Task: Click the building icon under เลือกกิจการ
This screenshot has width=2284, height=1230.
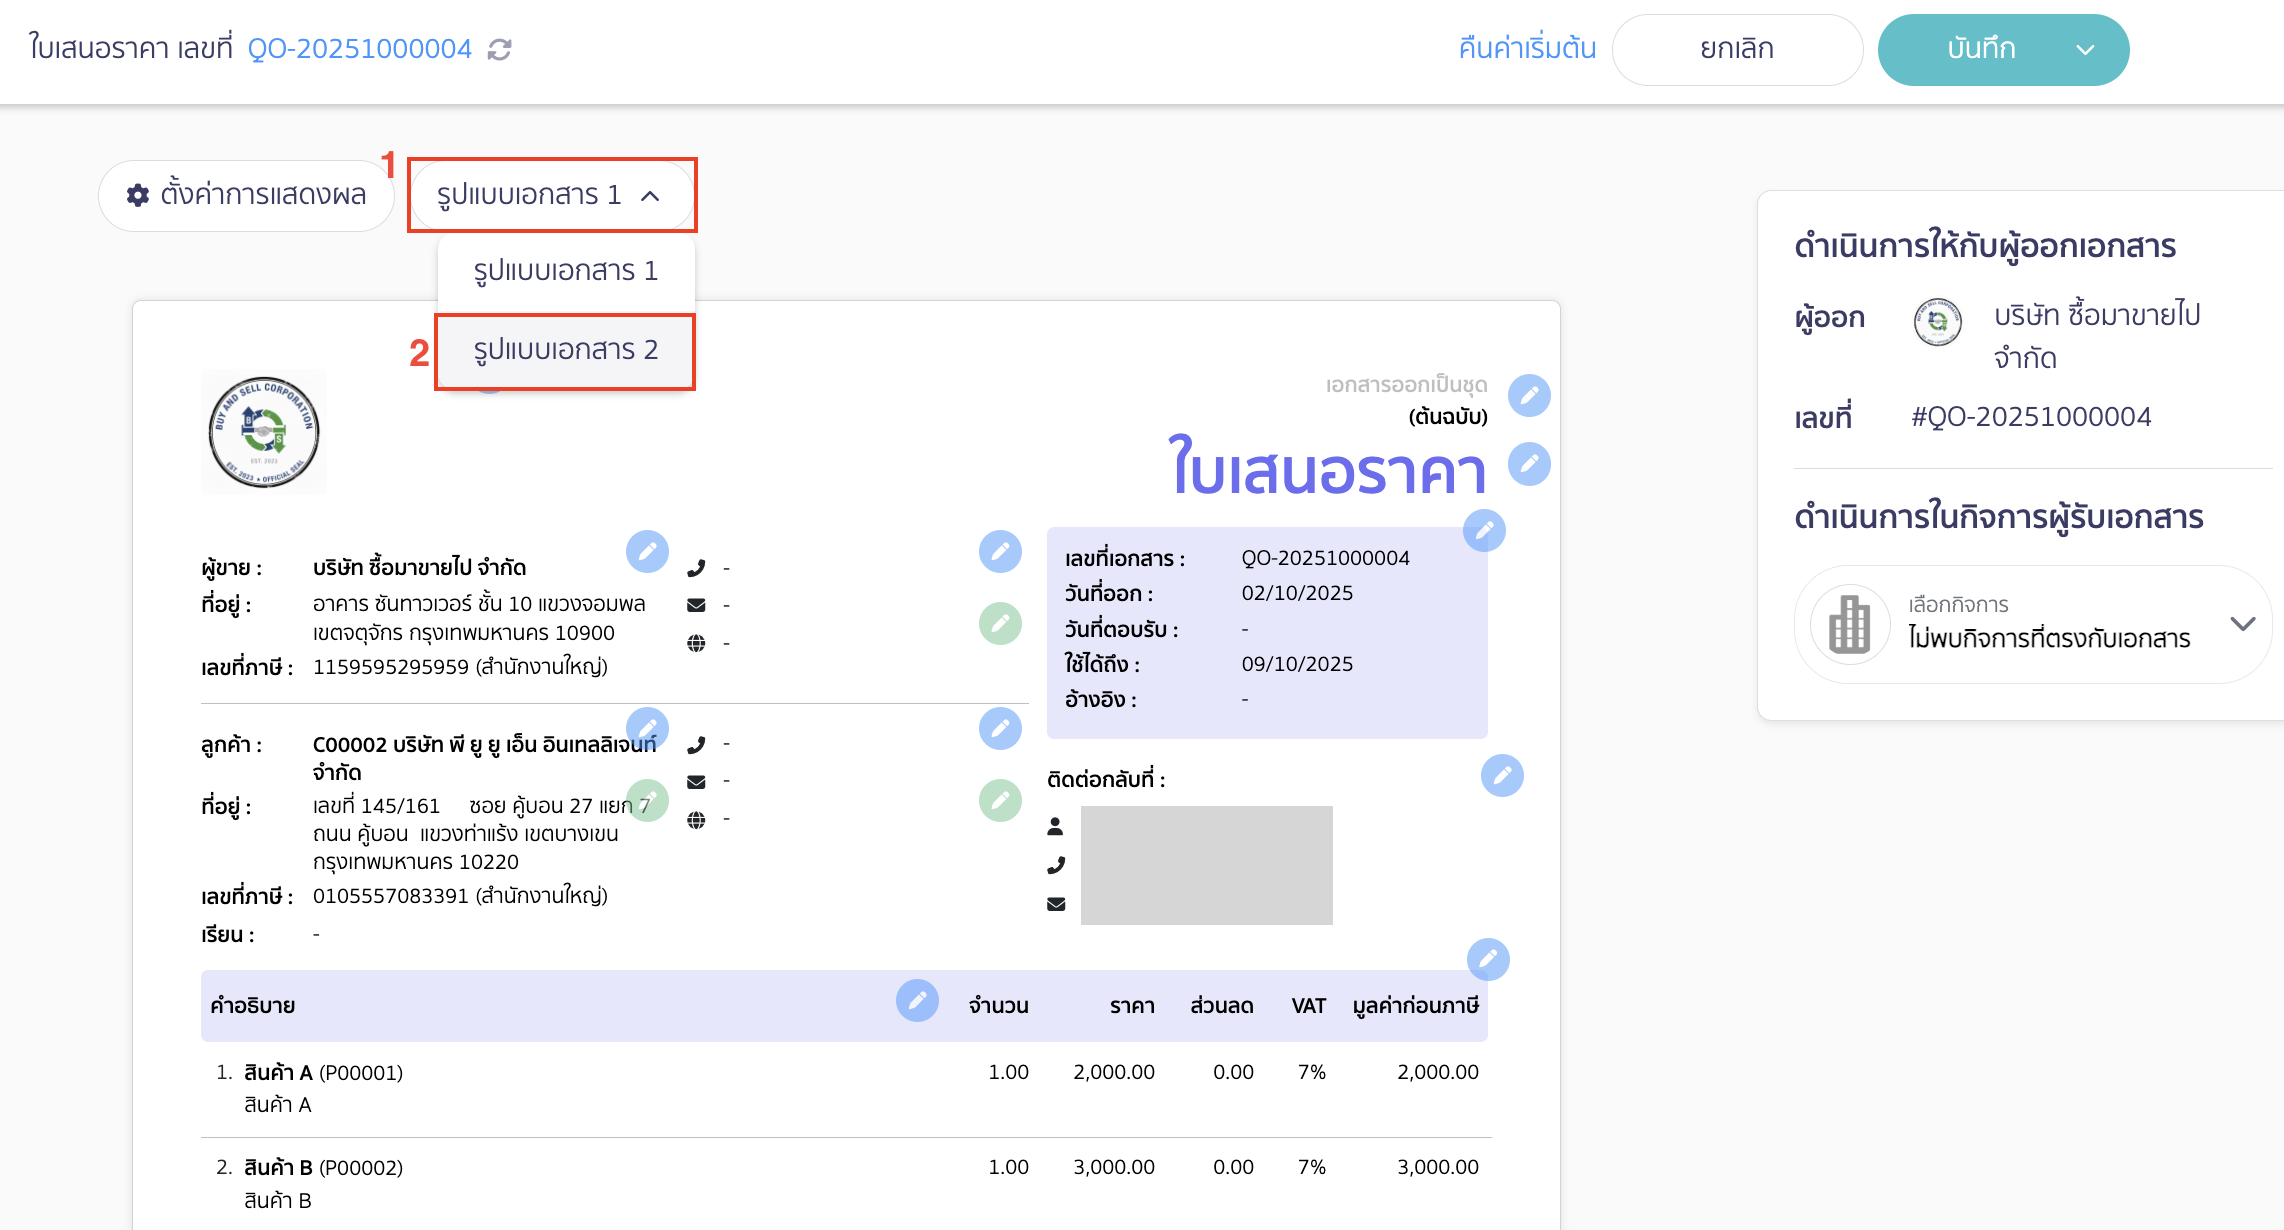Action: (x=1847, y=623)
